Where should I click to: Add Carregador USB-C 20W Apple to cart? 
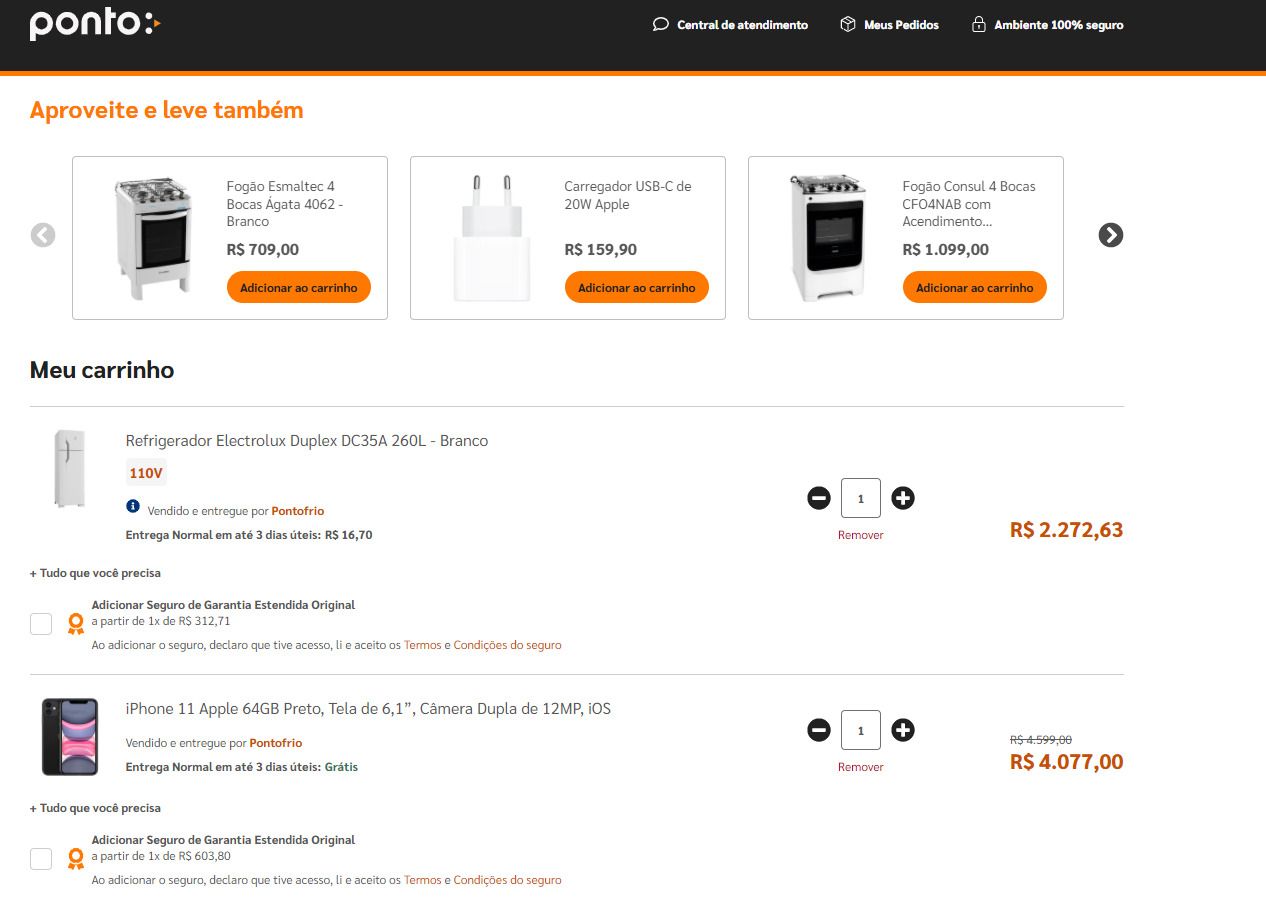pos(637,287)
